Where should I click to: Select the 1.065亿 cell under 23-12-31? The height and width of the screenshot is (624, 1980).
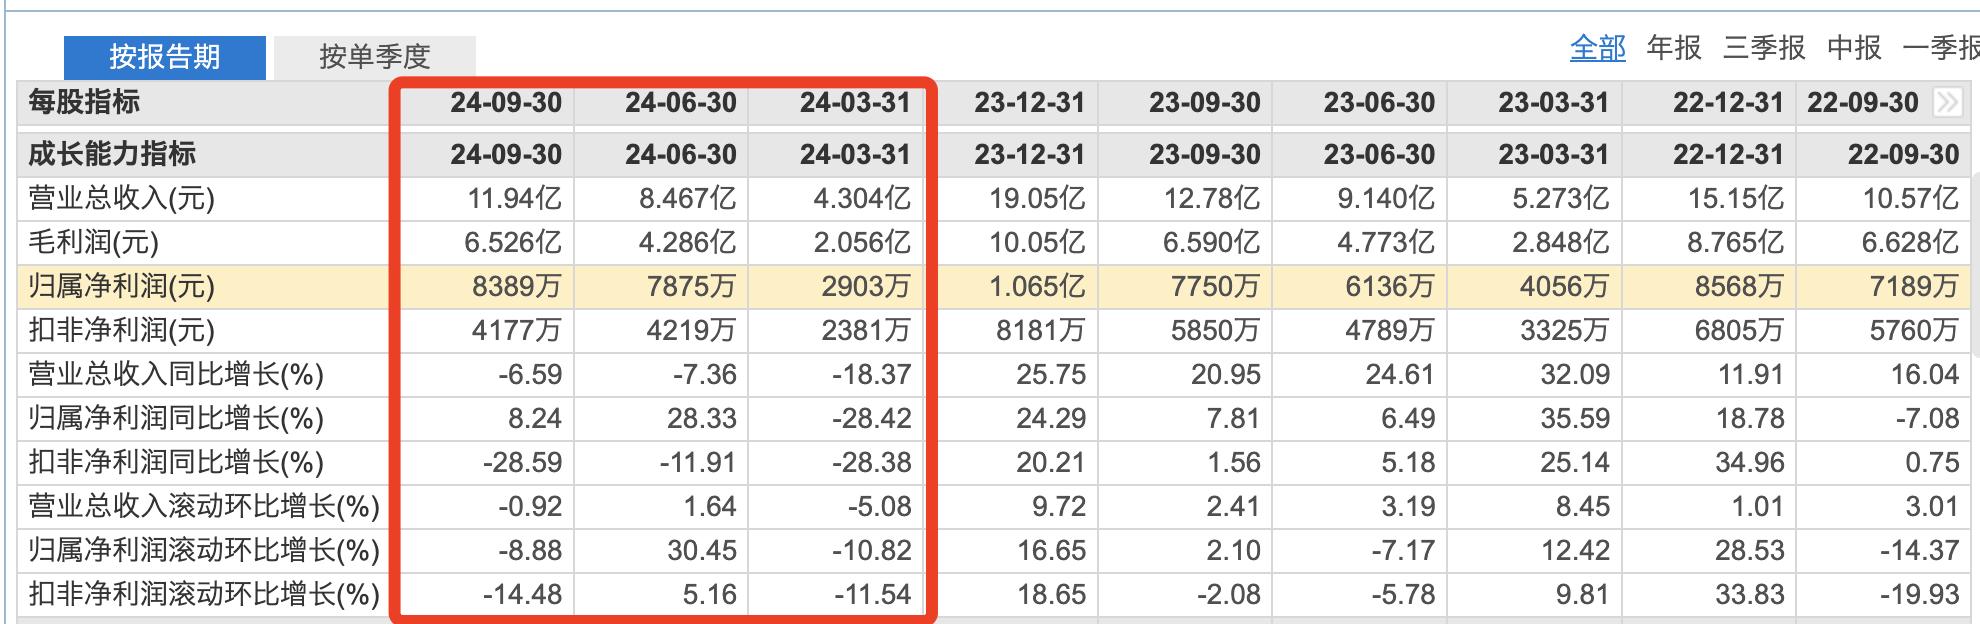tap(1037, 286)
